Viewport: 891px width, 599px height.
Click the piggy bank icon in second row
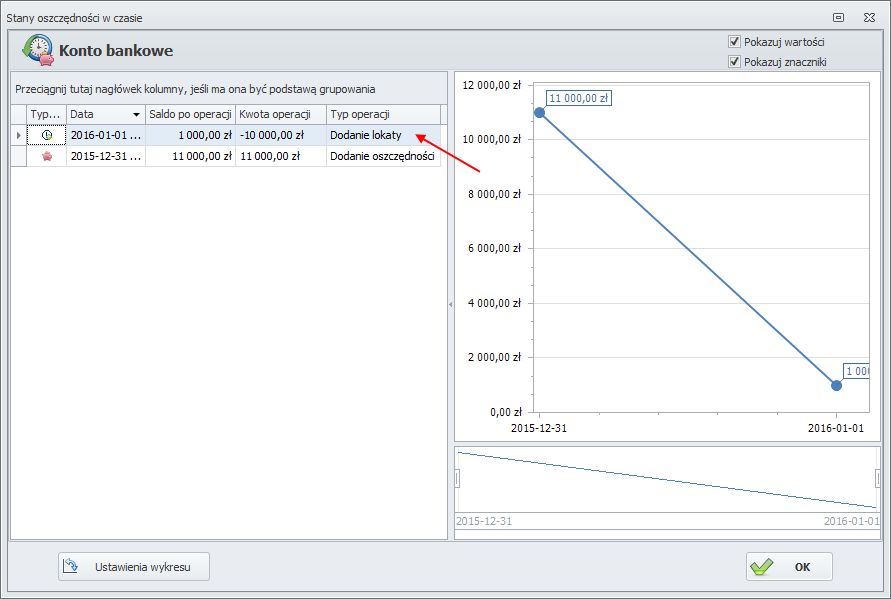coord(46,156)
